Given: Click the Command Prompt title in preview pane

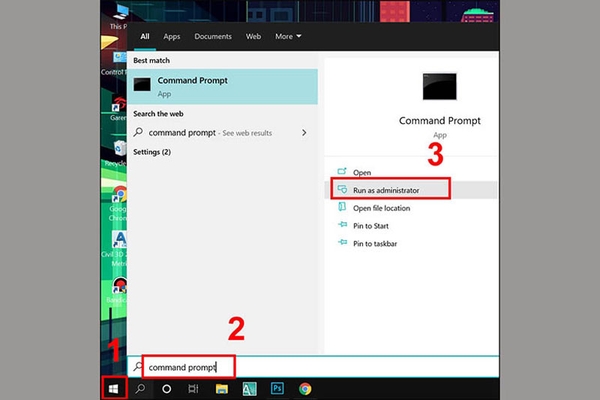Looking at the screenshot, I should click(x=439, y=121).
